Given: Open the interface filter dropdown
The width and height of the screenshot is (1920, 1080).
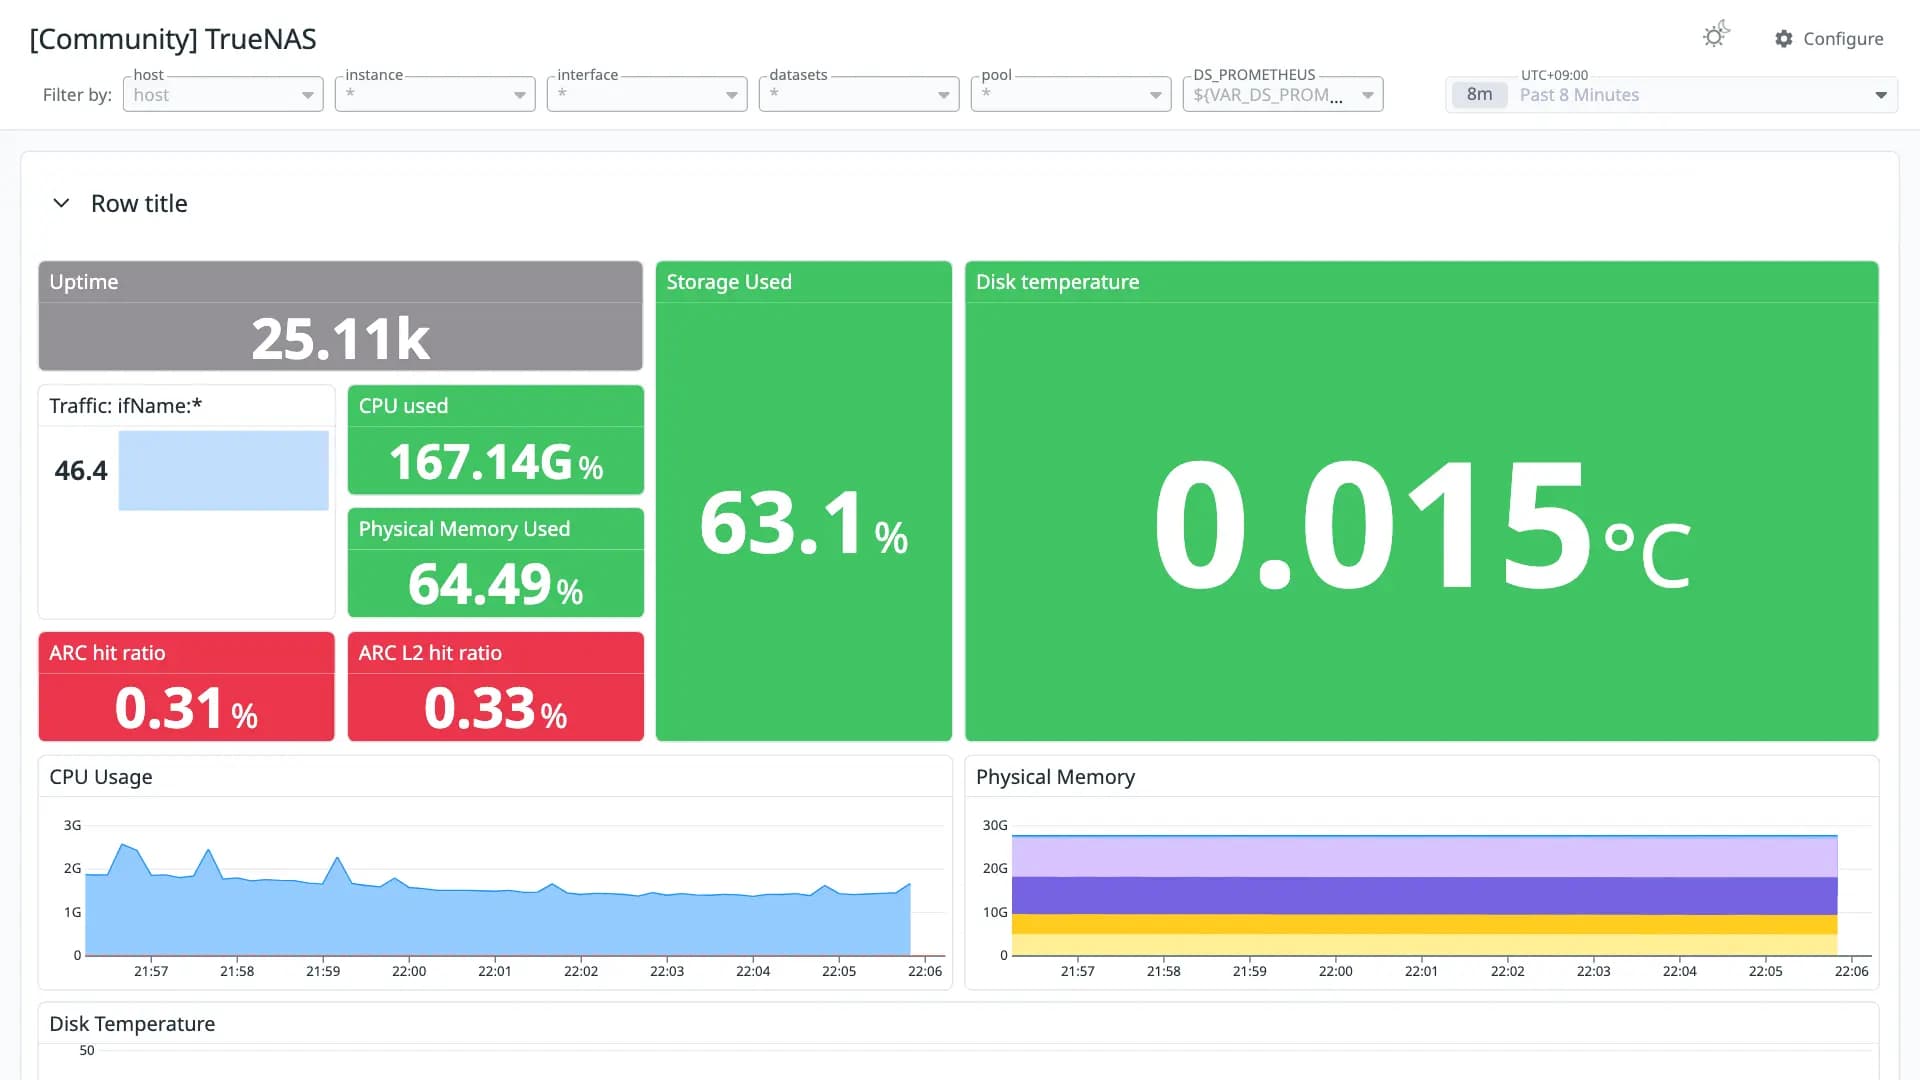Looking at the screenshot, I should (x=647, y=95).
